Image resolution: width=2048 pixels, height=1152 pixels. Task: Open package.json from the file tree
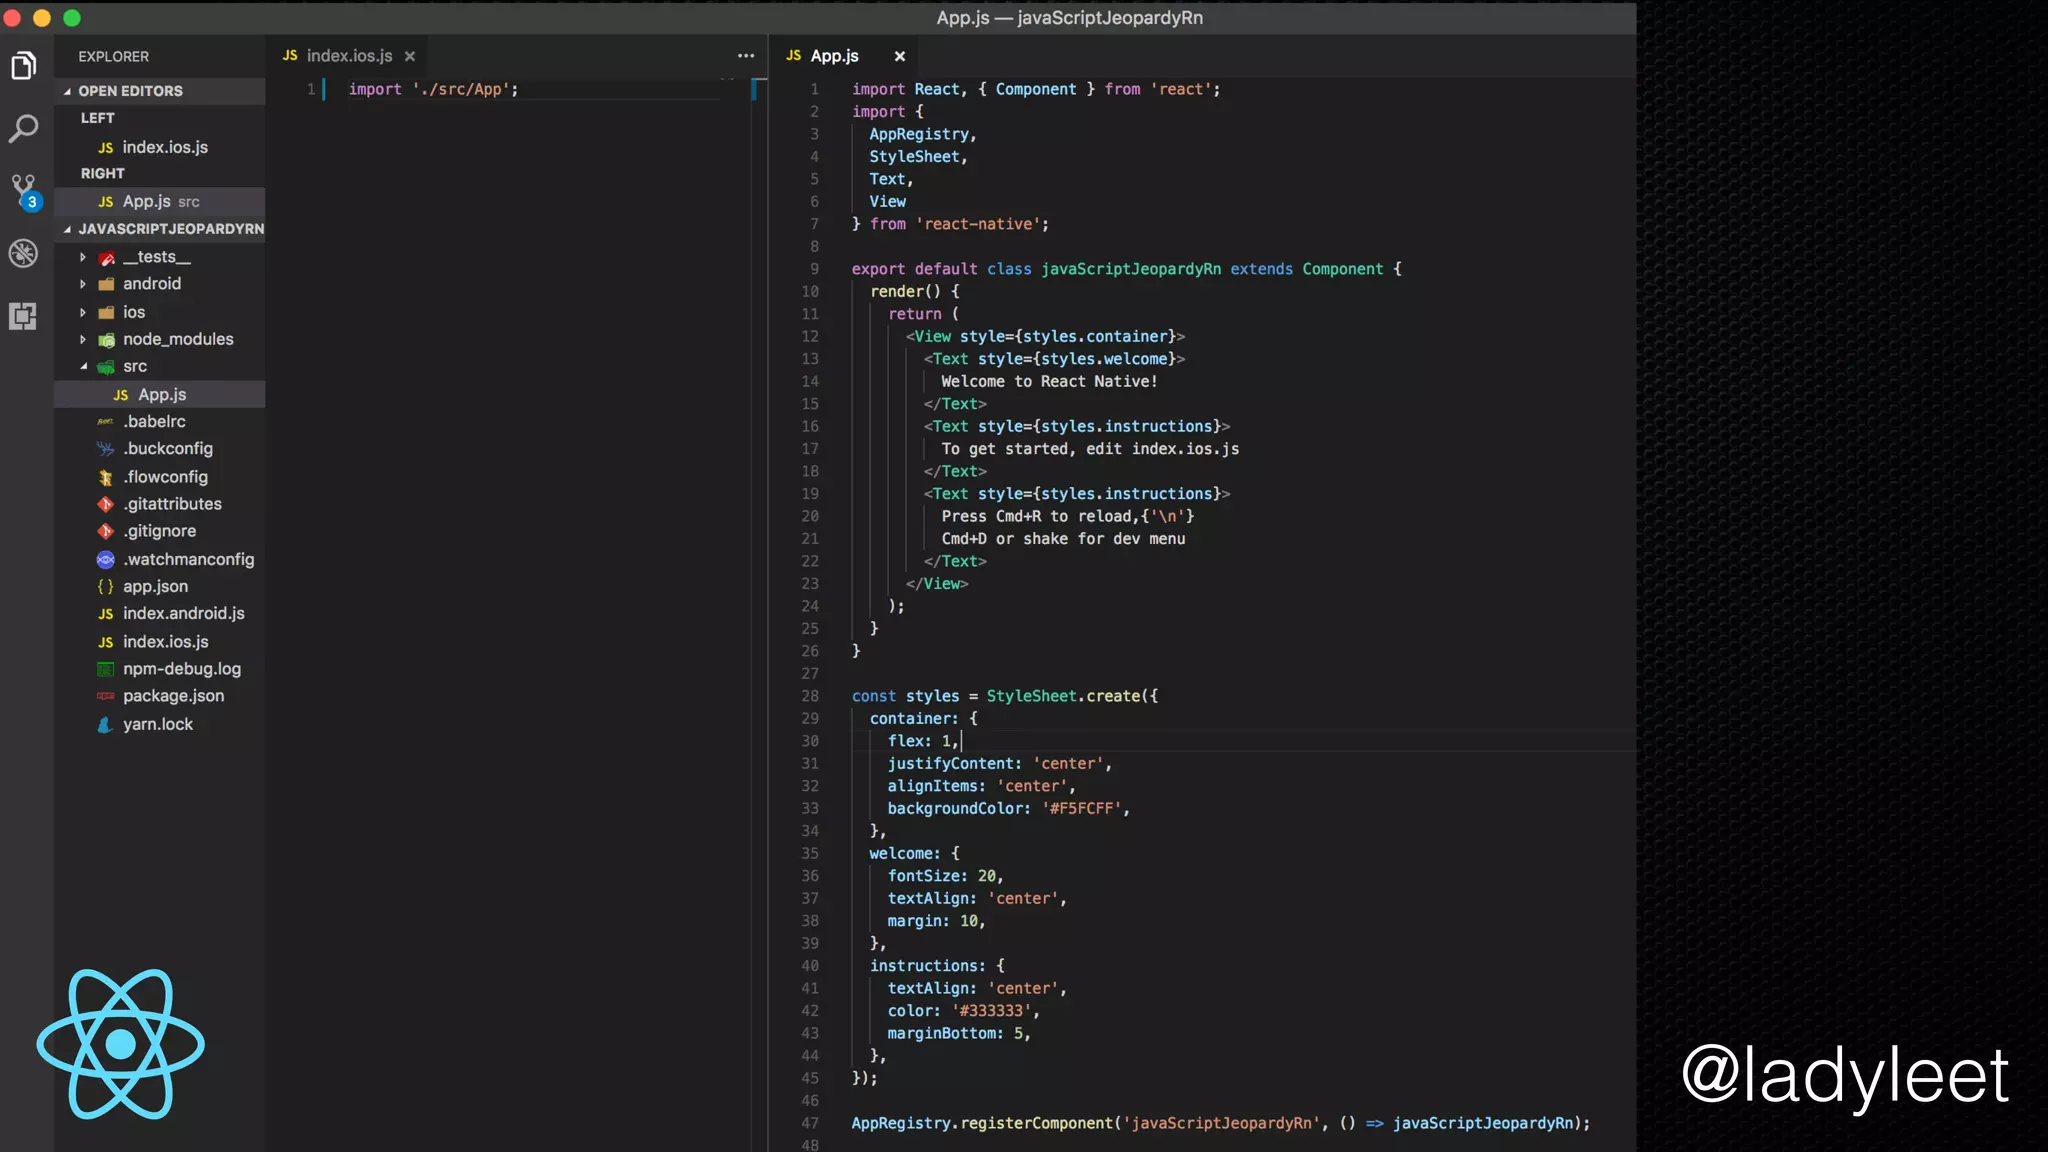click(x=173, y=696)
